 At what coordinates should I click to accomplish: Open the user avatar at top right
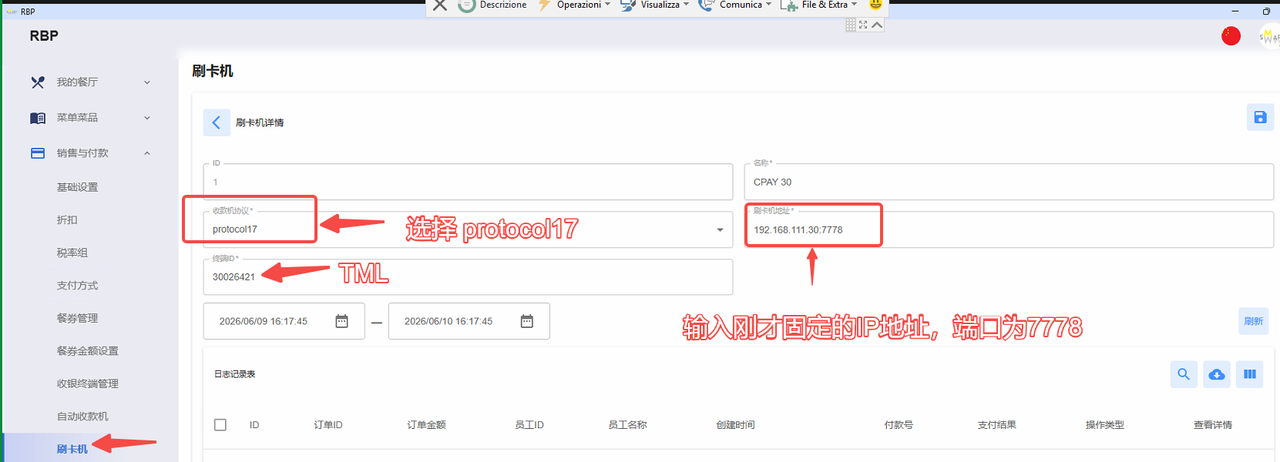point(1269,36)
